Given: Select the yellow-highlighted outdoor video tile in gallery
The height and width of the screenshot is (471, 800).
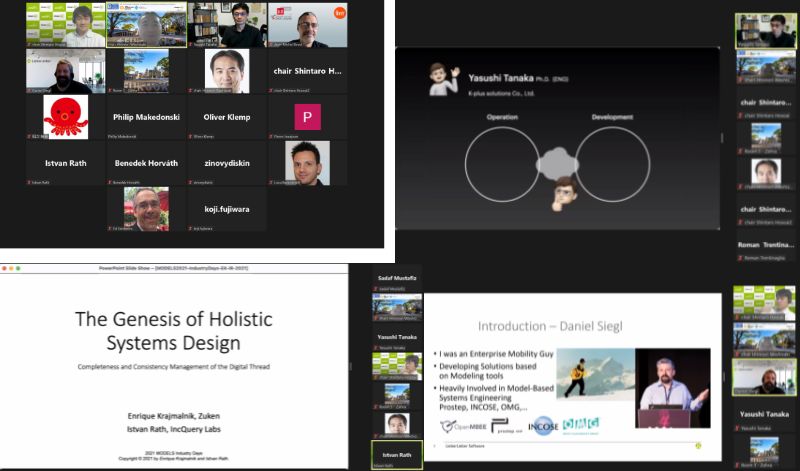Looking at the screenshot, I should [146, 25].
